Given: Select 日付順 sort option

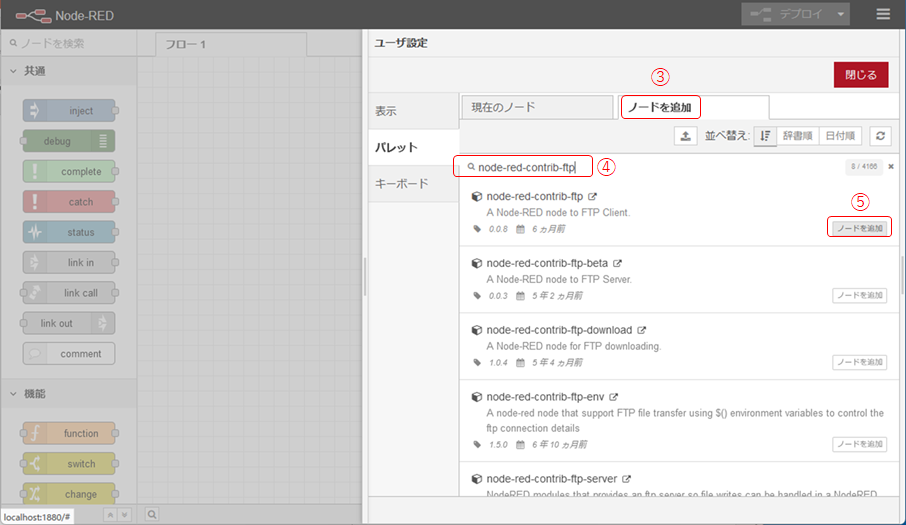Looking at the screenshot, I should (x=838, y=137).
